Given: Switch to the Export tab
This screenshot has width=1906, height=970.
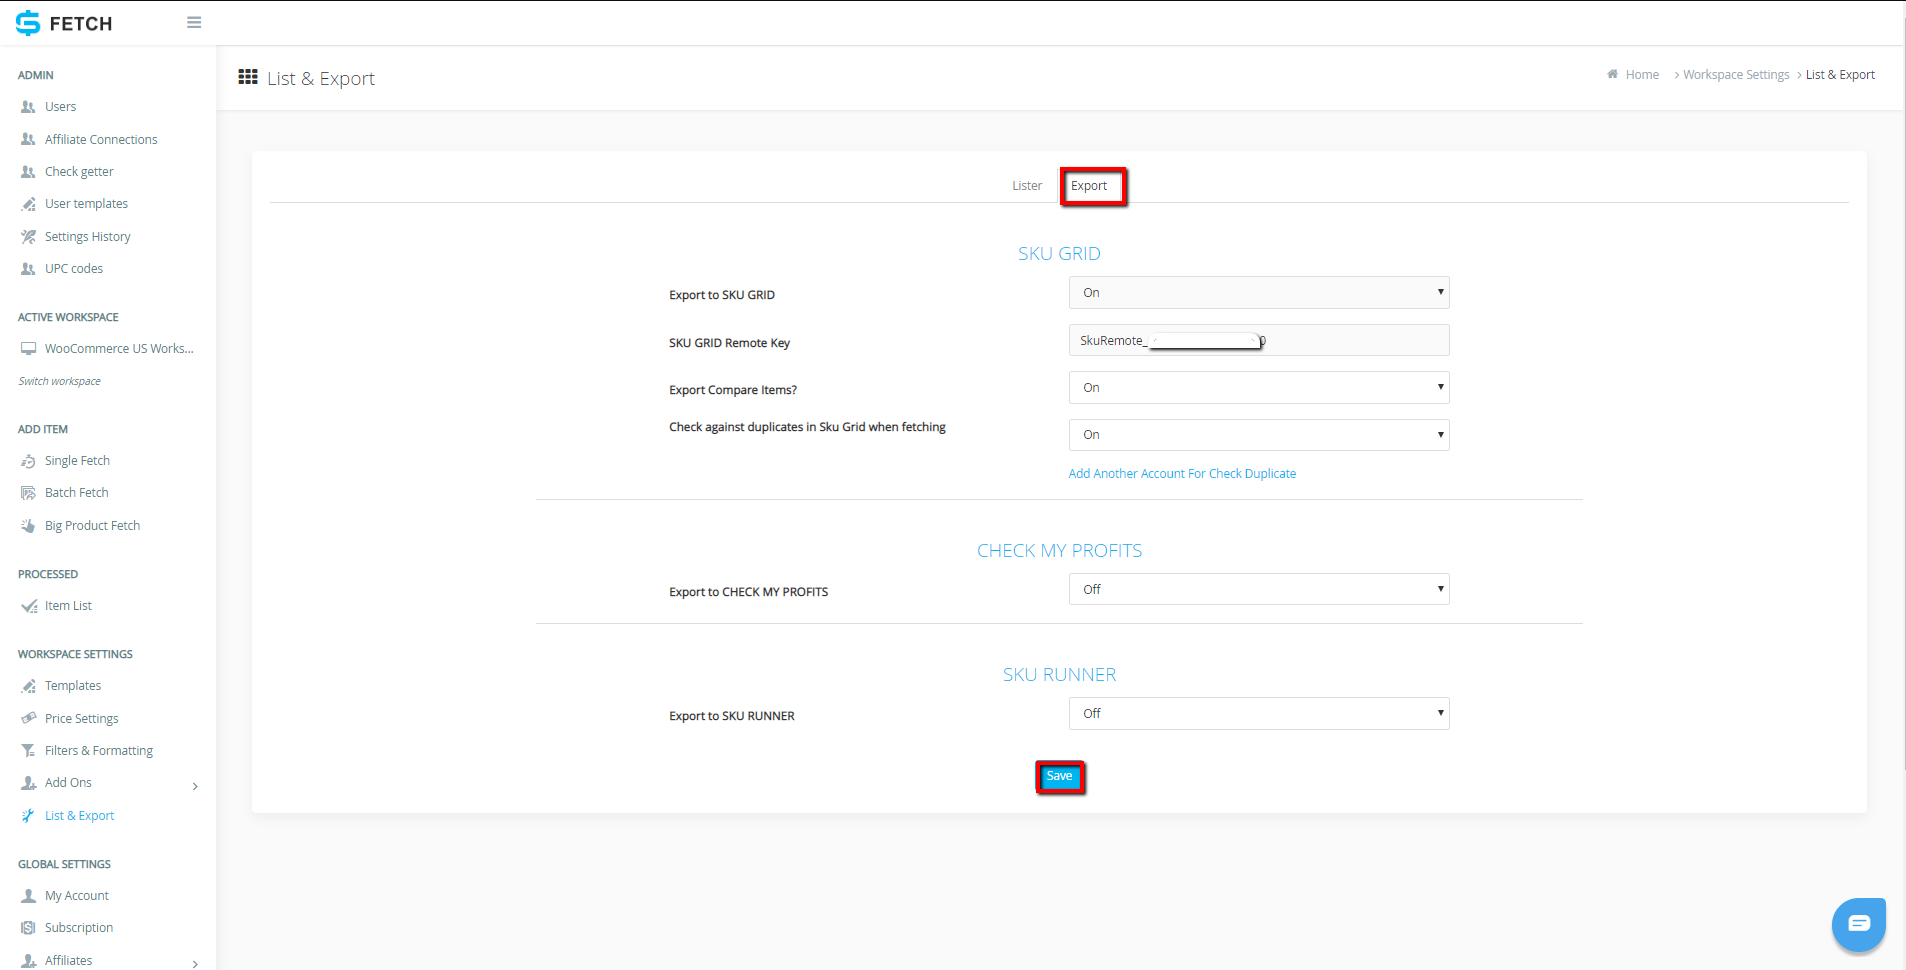Looking at the screenshot, I should (x=1089, y=186).
